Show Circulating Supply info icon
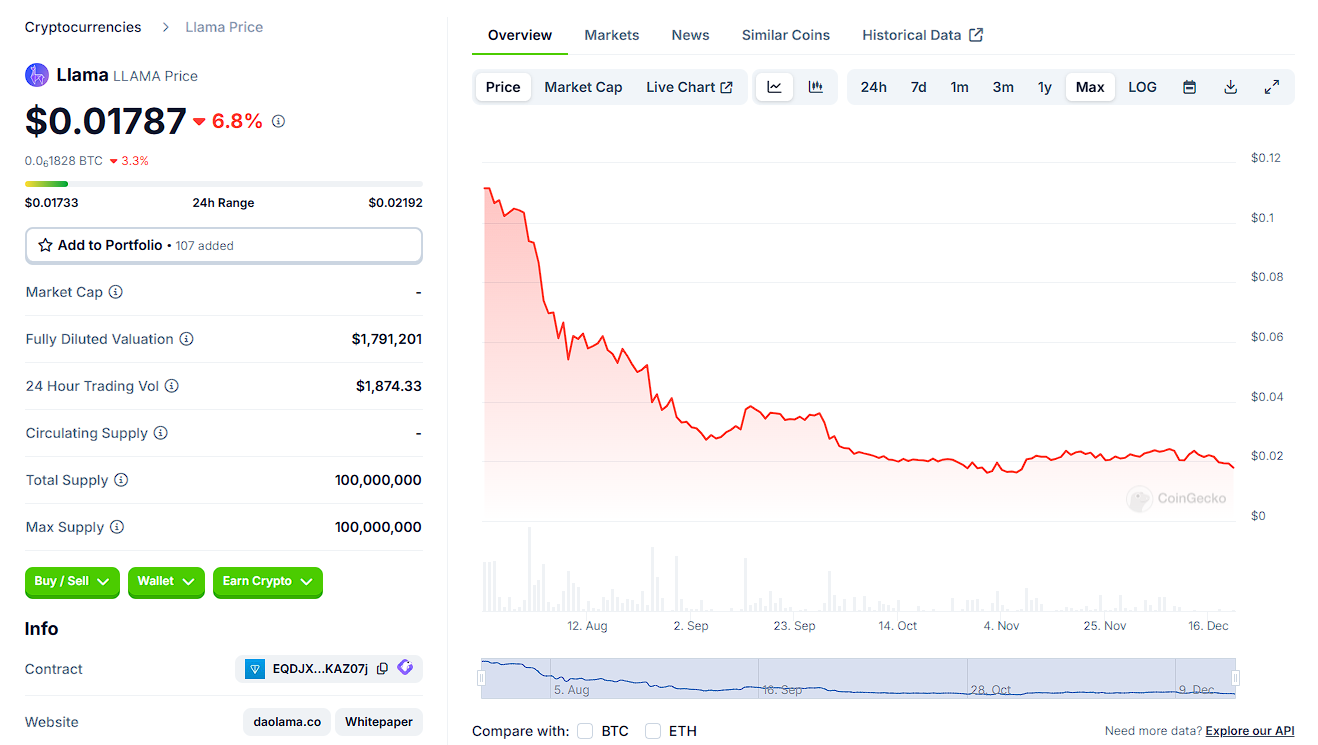 pos(161,433)
